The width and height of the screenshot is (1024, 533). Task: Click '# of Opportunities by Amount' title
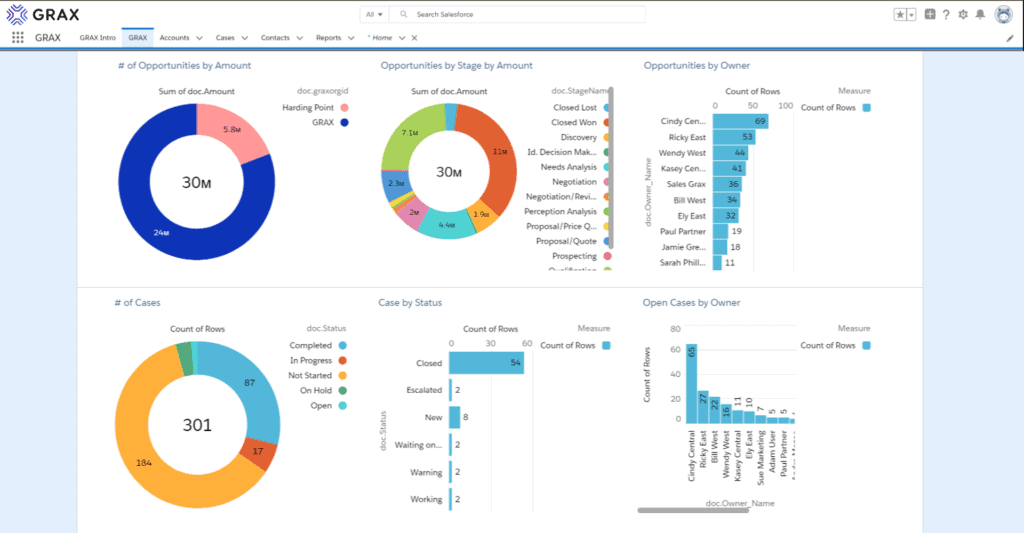[184, 65]
